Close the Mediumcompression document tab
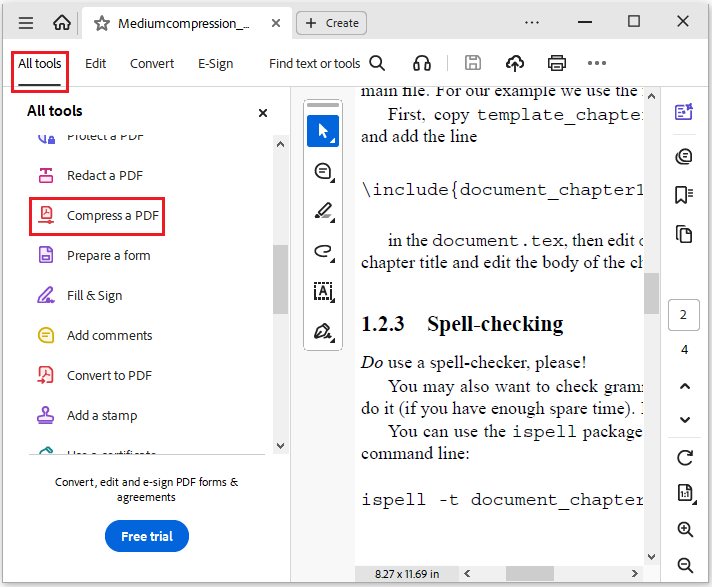 click(276, 23)
